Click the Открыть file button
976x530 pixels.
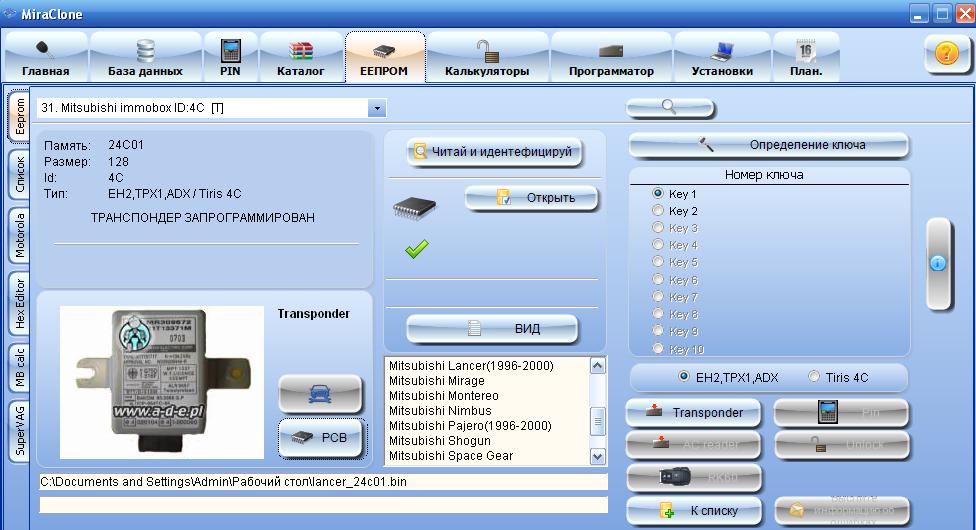click(532, 198)
